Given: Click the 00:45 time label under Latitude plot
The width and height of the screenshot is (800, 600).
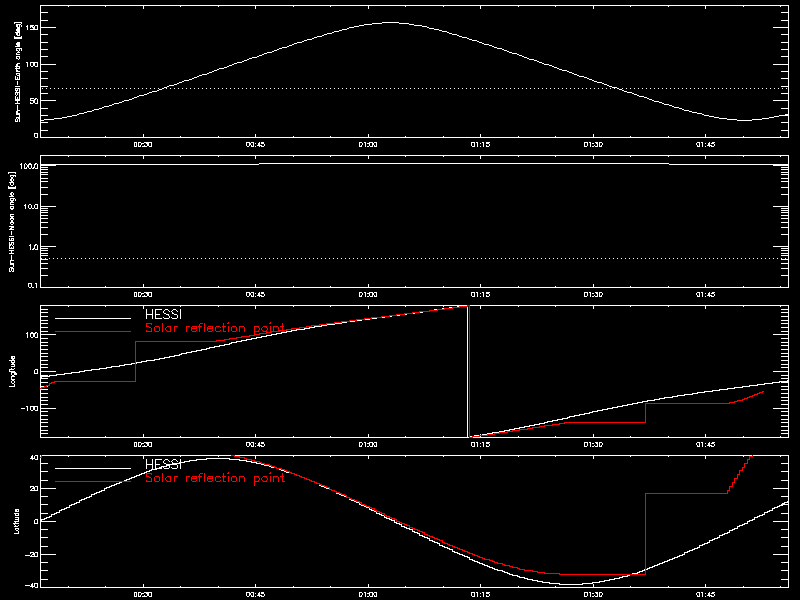Looking at the screenshot, I should 255,595.
